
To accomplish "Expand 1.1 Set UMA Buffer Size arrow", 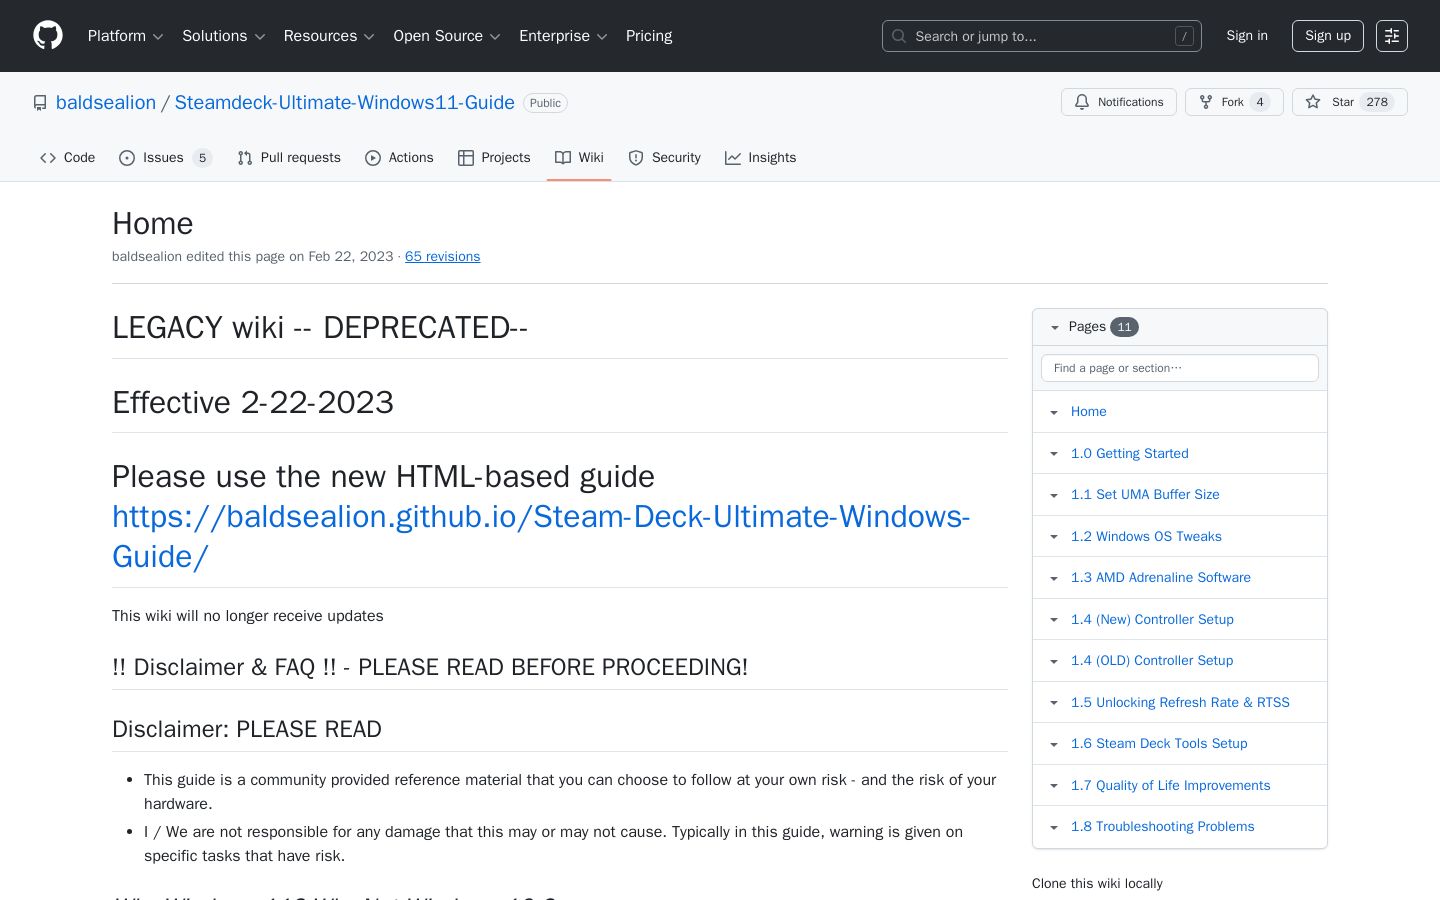I will pos(1054,495).
